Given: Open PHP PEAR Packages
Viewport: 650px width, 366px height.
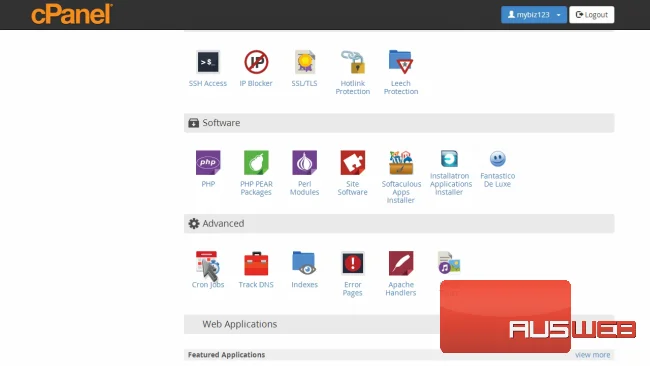Looking at the screenshot, I should (x=256, y=162).
